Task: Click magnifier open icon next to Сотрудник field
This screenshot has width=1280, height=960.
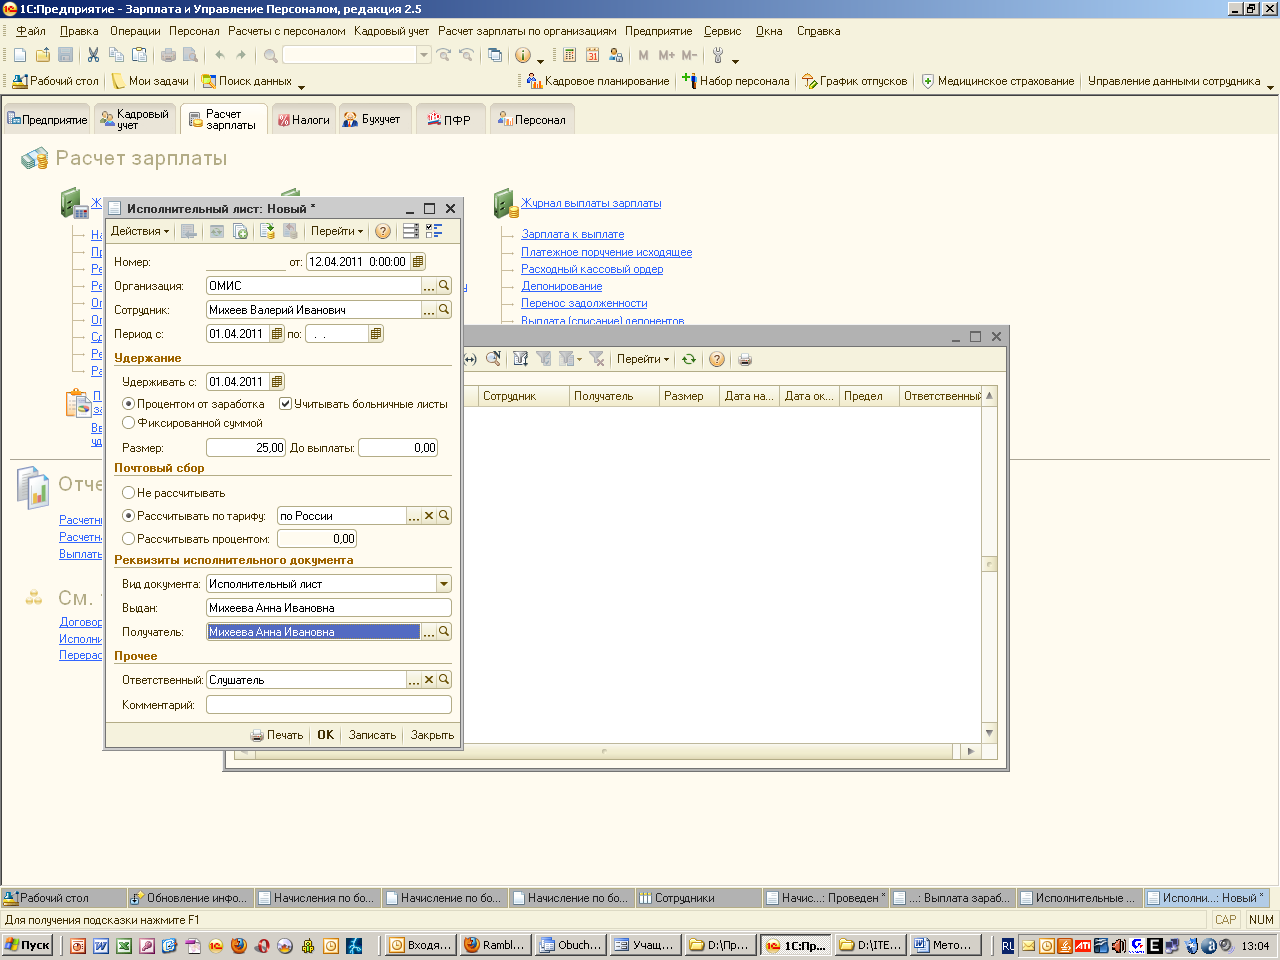Action: coord(444,310)
